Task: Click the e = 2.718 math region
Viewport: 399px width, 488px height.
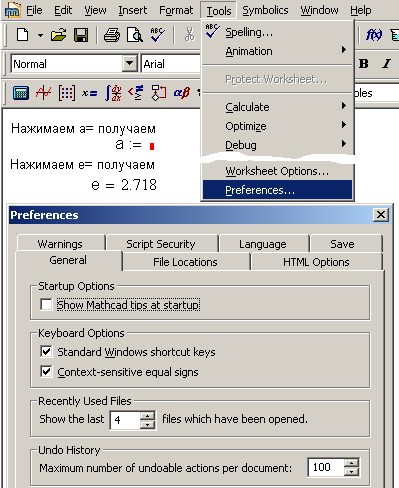Action: (124, 185)
